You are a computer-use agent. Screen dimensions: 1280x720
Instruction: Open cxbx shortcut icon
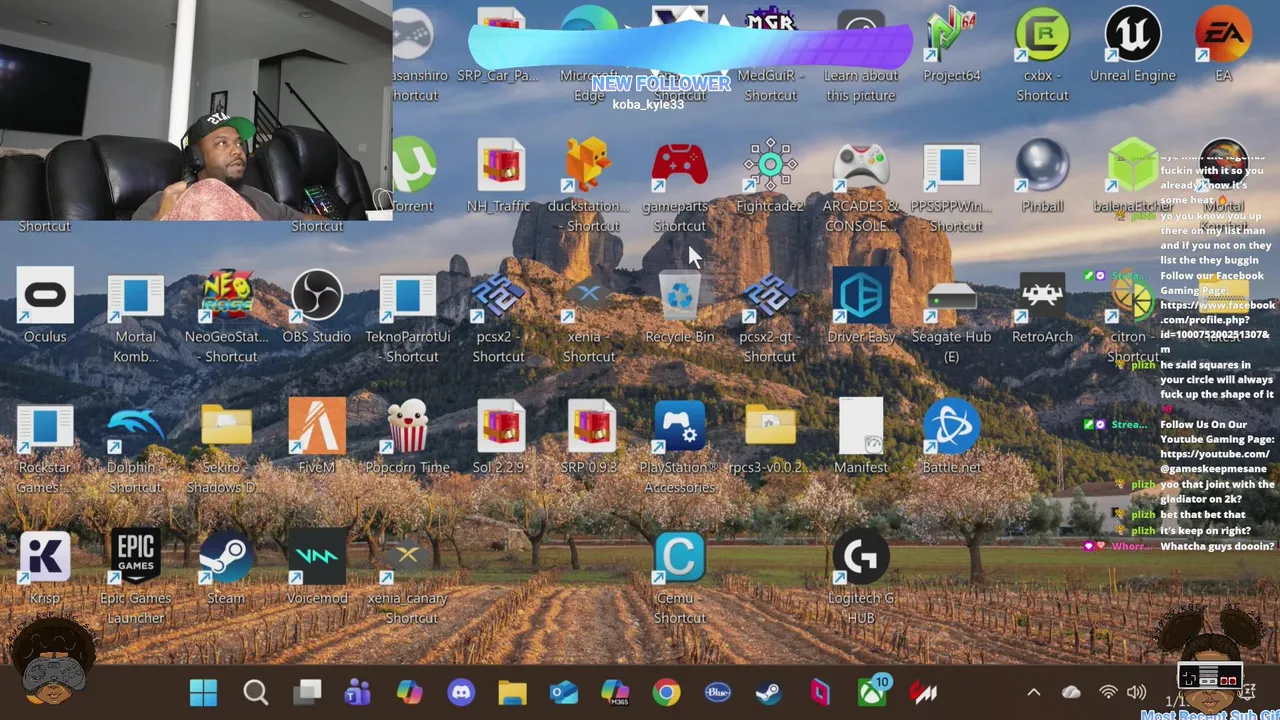(1042, 35)
